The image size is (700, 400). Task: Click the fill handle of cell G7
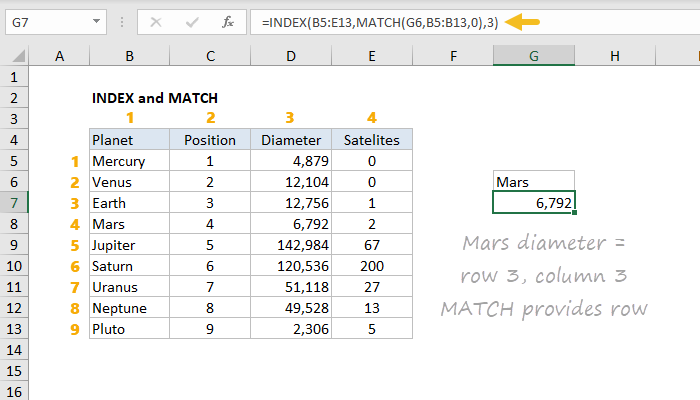[x=574, y=212]
